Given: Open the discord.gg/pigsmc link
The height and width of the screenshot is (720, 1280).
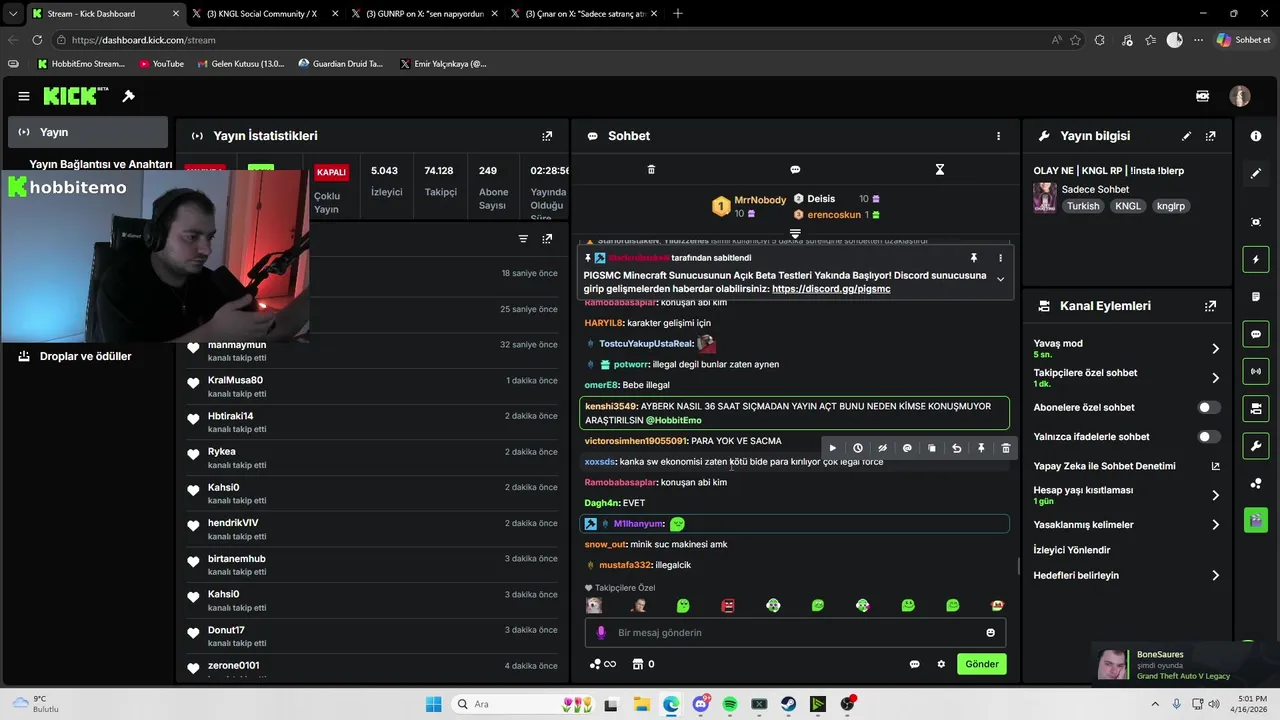Looking at the screenshot, I should point(831,289).
